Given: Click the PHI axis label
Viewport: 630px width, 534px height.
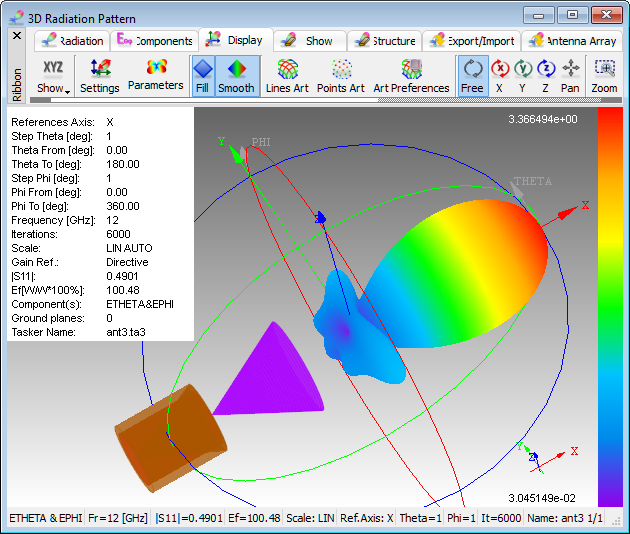Looking at the screenshot, I should point(261,142).
